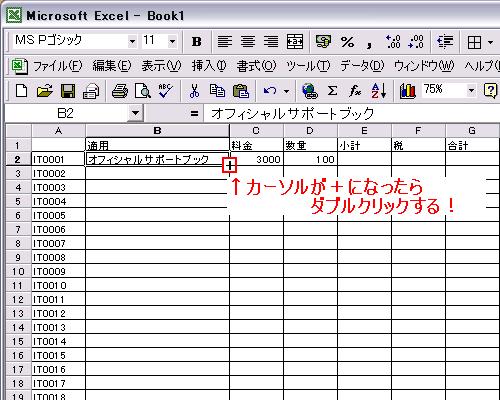
Task: Cut the selection with scissors icon
Action: coord(194,91)
